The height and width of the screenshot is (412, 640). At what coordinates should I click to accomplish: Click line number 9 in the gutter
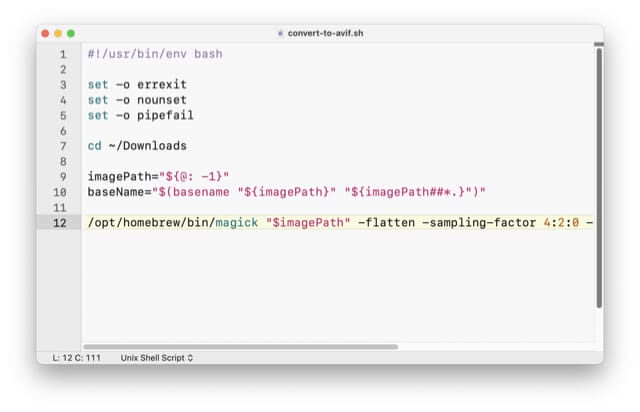[x=63, y=177]
